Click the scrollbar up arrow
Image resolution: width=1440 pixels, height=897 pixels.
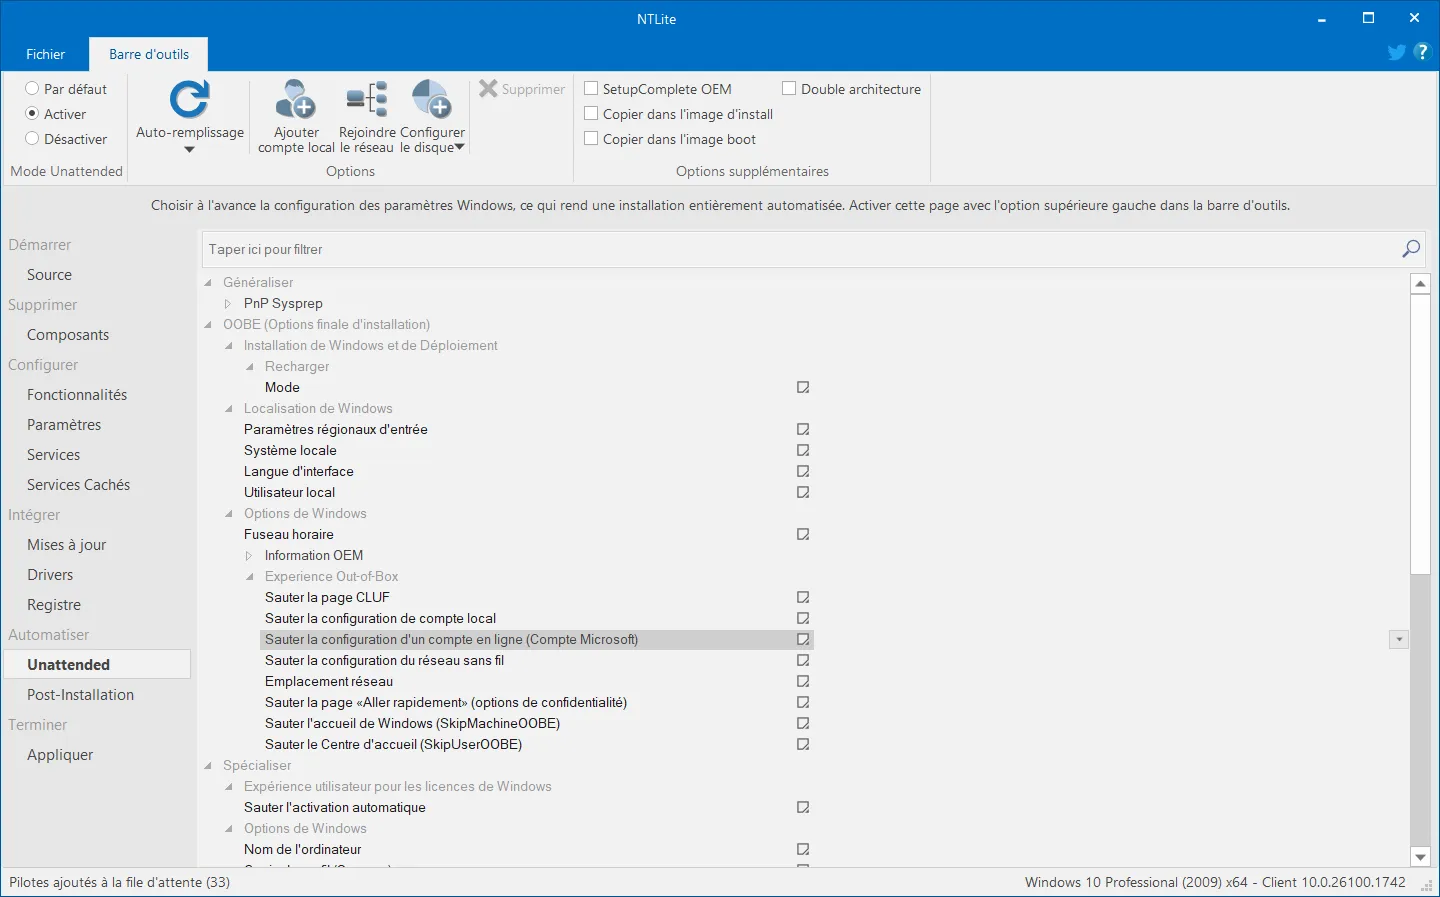(1420, 284)
